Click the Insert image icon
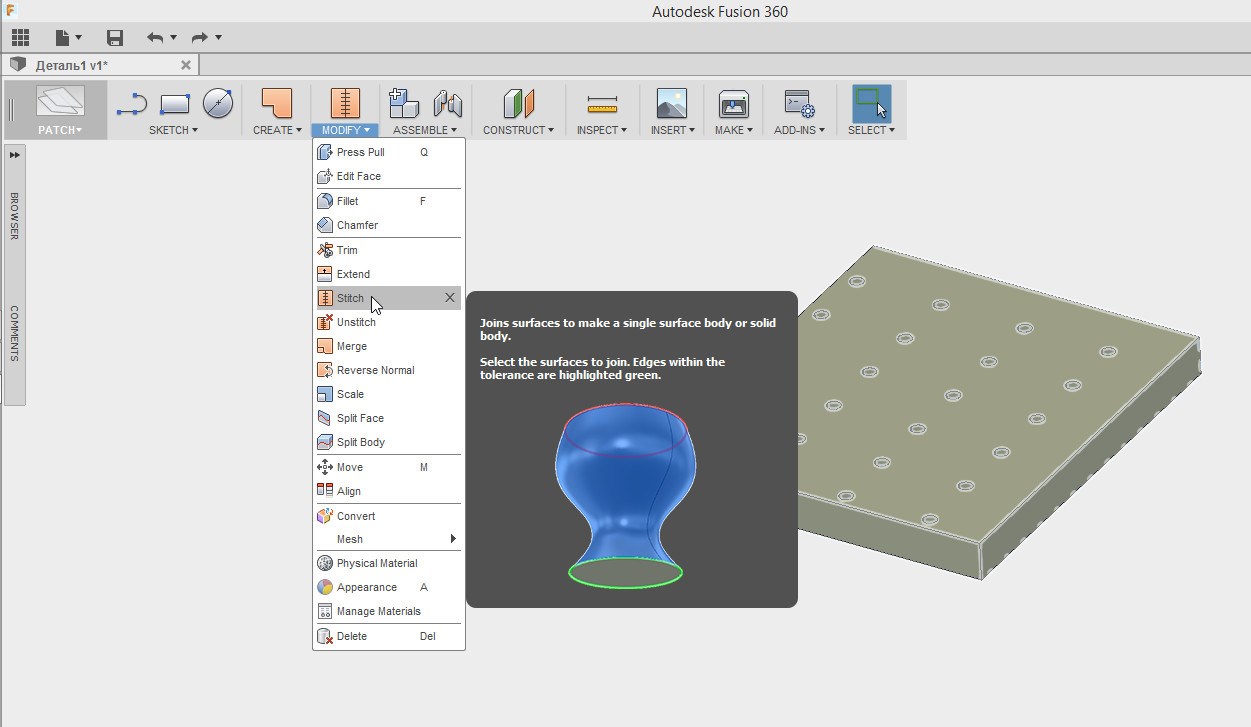 point(672,104)
